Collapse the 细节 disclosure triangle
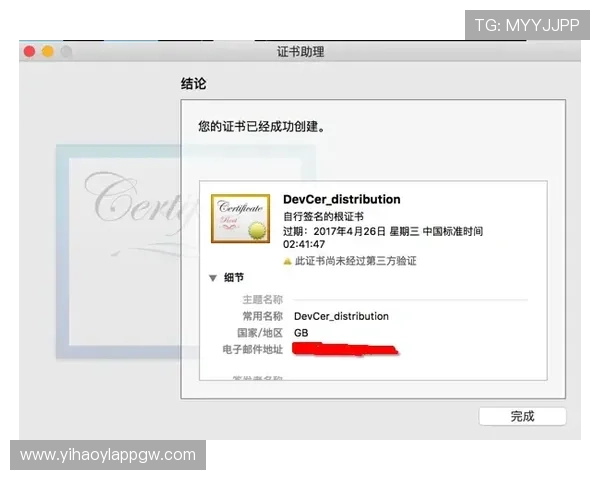This screenshot has height=480, width=600. 213,278
